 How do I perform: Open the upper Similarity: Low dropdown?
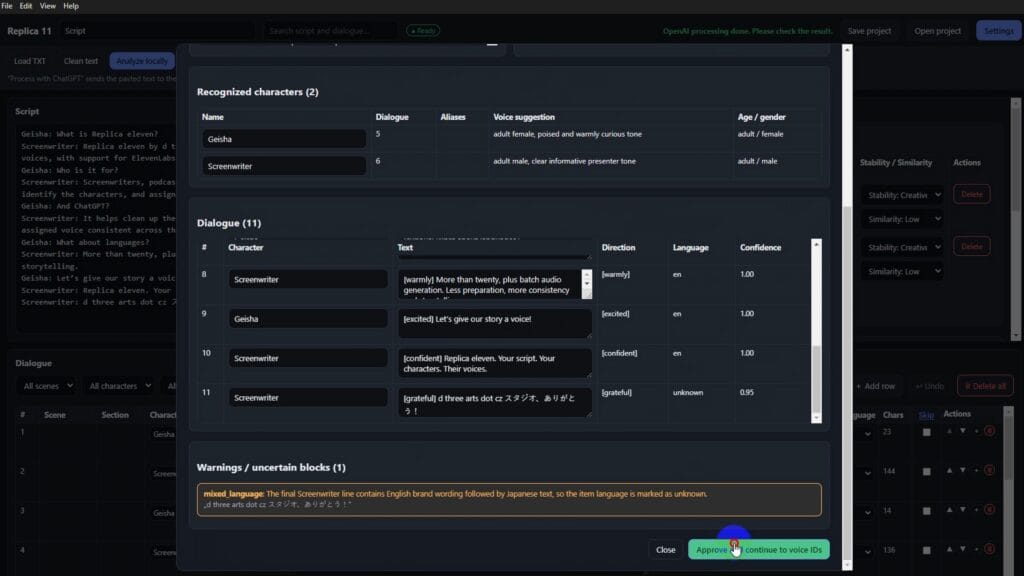pyautogui.click(x=903, y=219)
